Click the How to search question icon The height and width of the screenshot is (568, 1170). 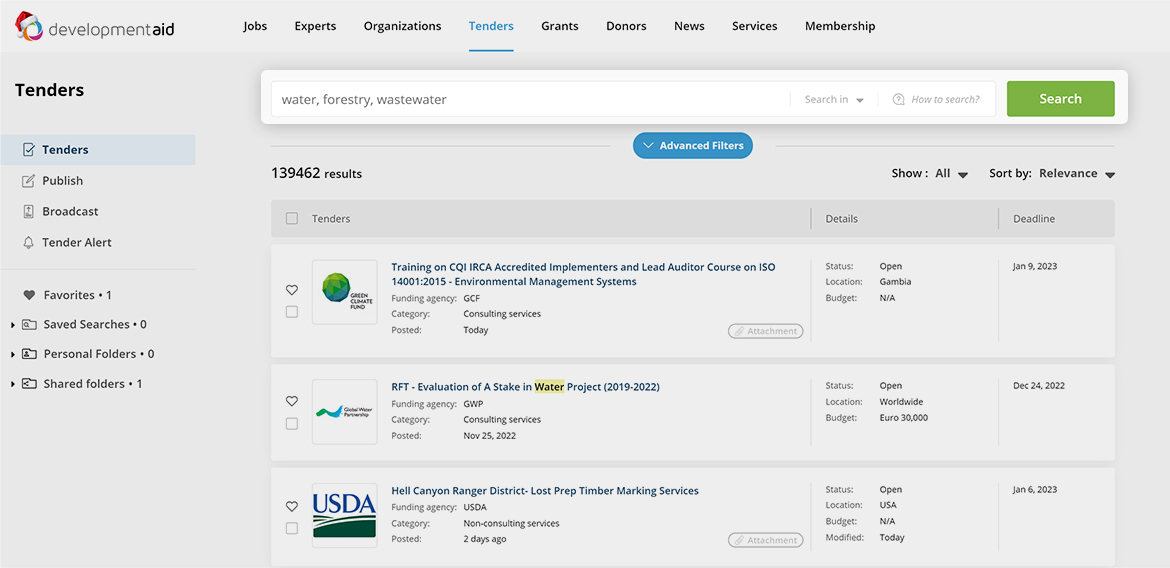(x=898, y=99)
